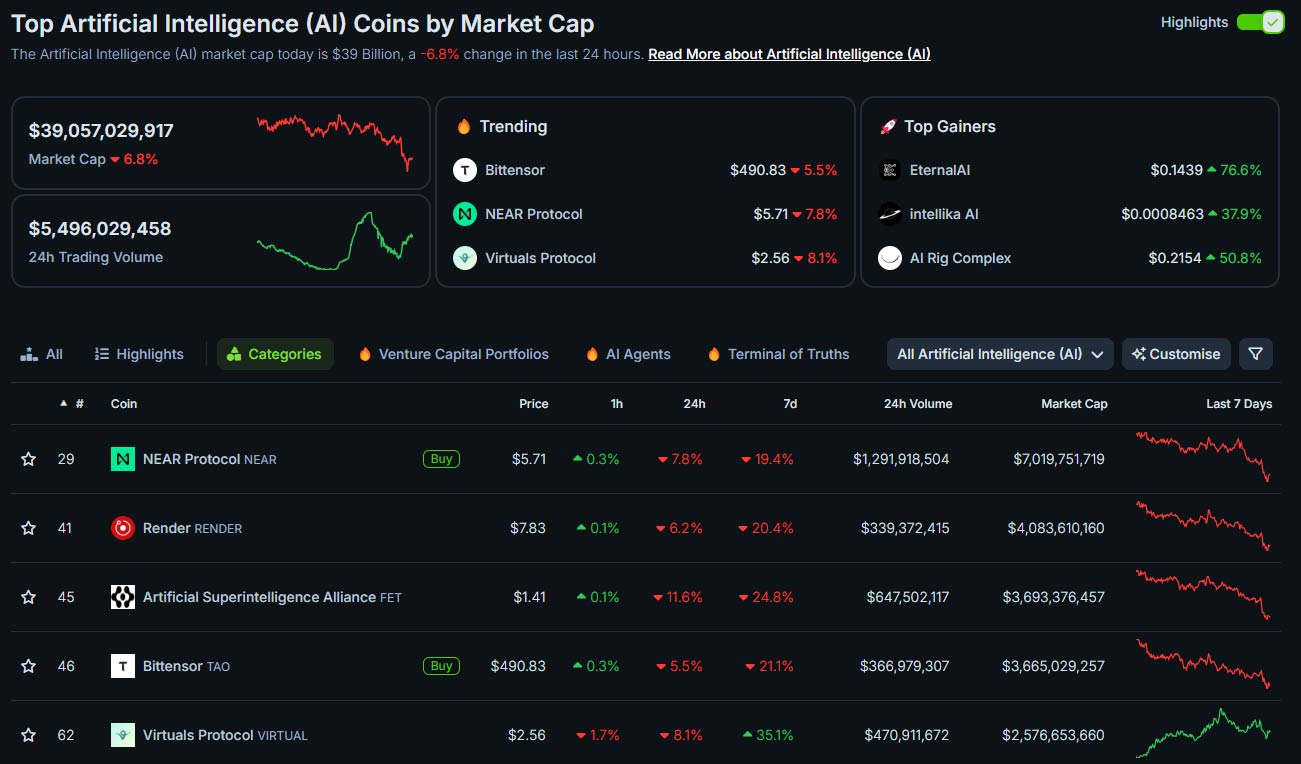This screenshot has width=1301, height=764.
Task: Click NEAR Protocol market cap $7,019,751,719
Action: coord(1059,459)
